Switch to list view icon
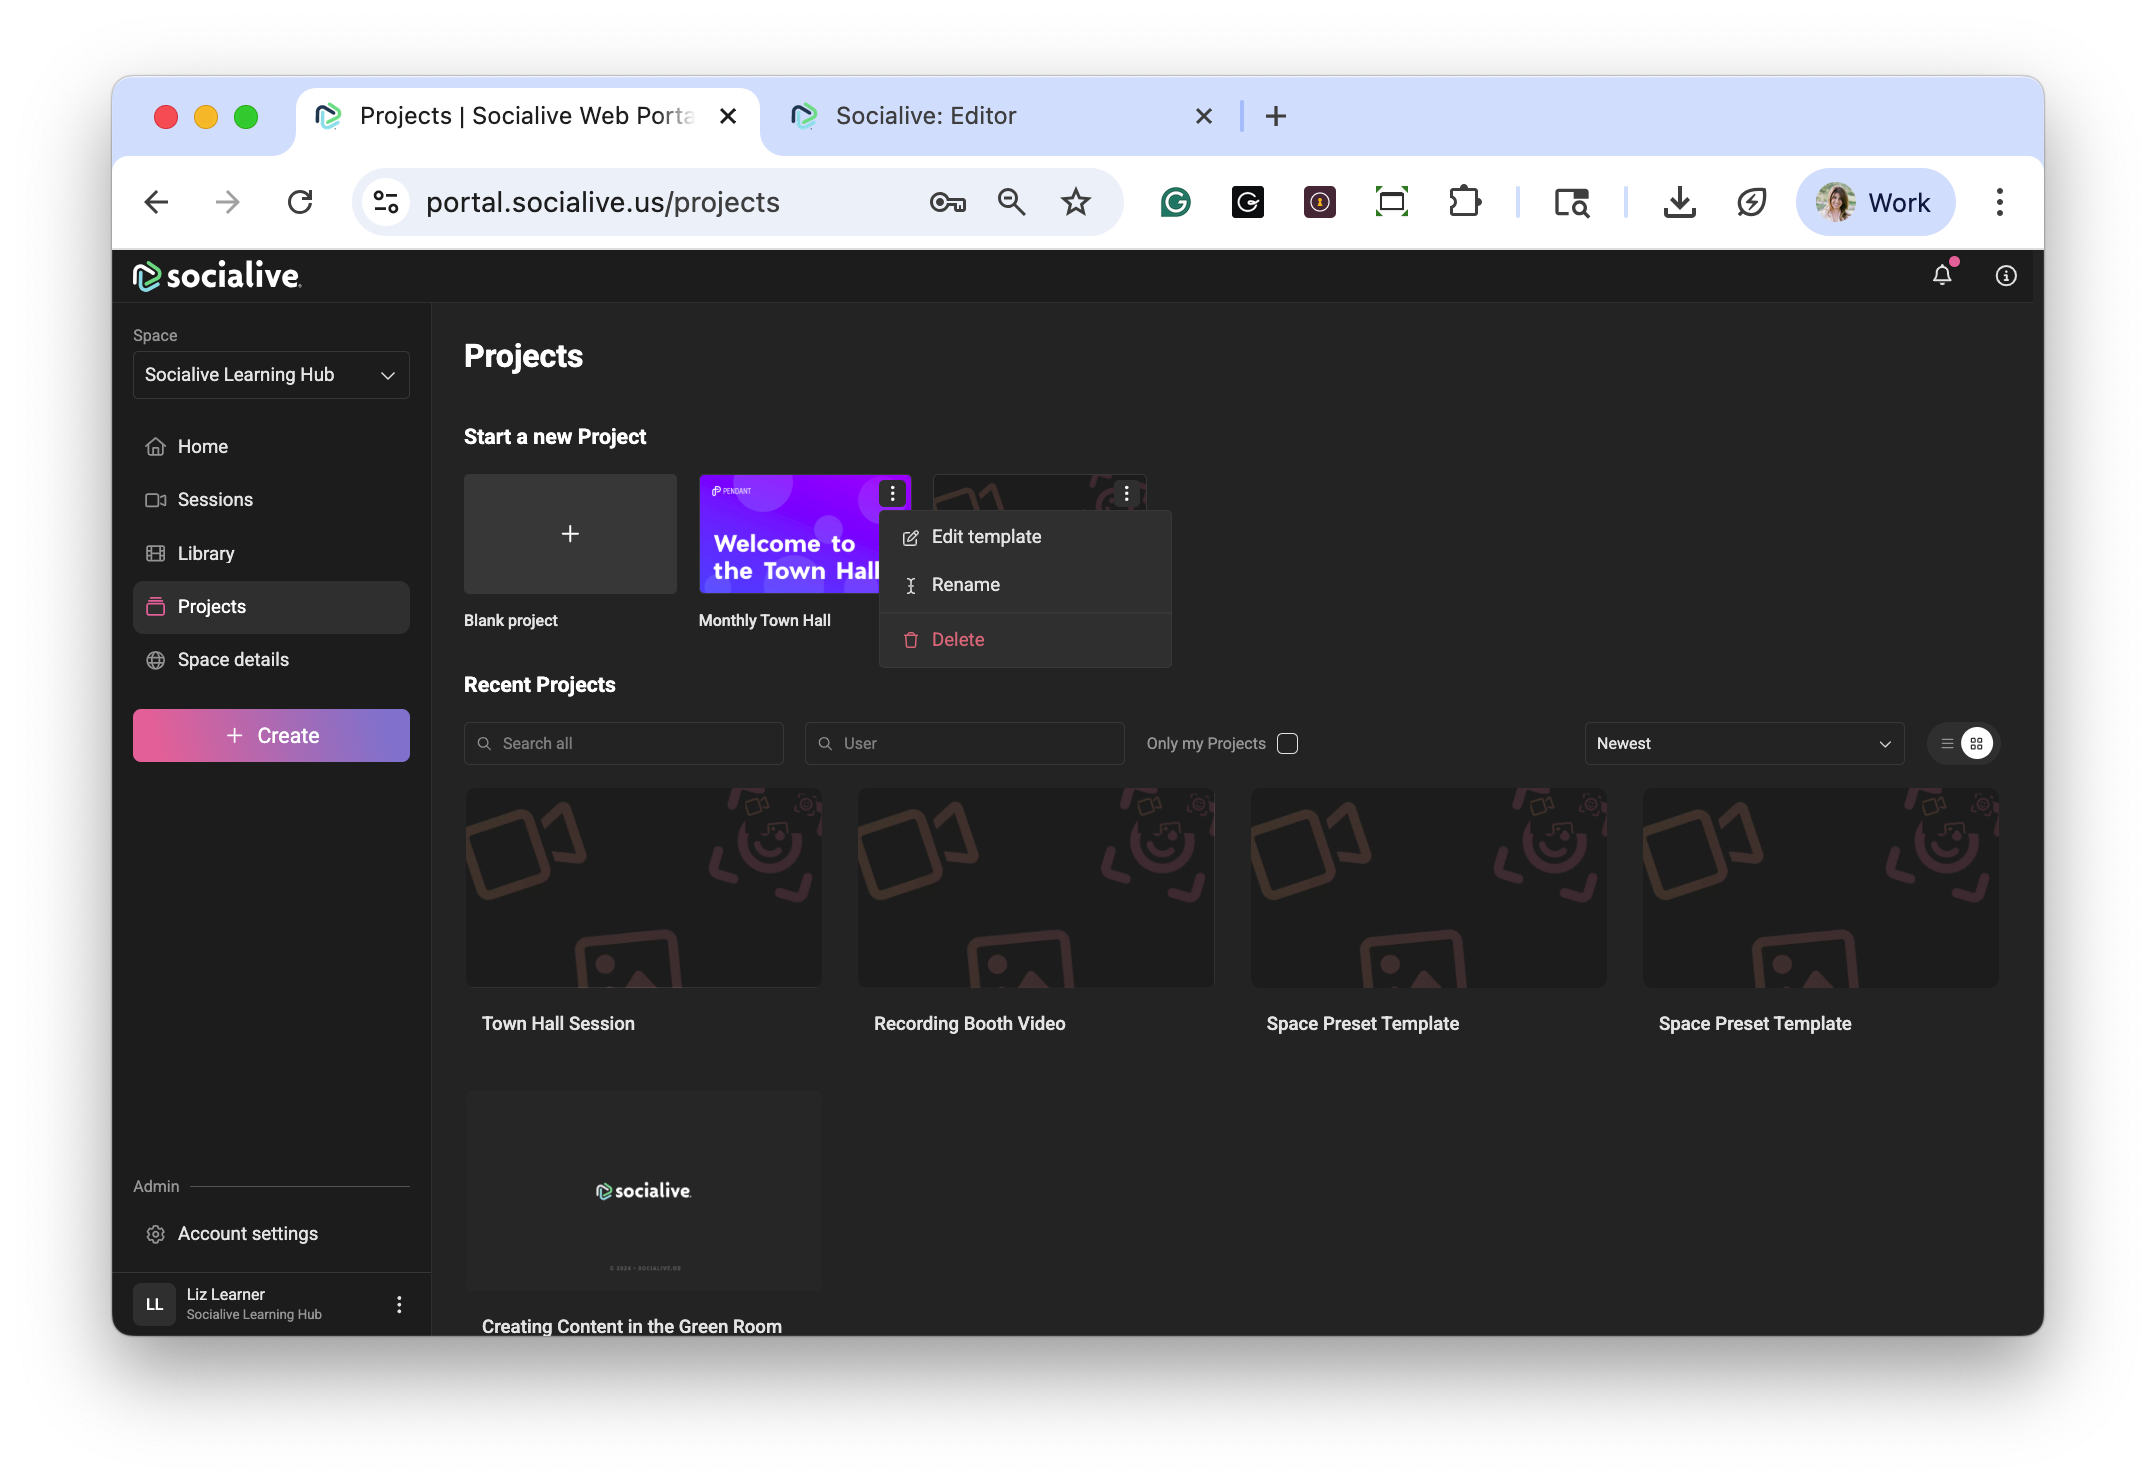The height and width of the screenshot is (1484, 2156). click(x=1946, y=743)
